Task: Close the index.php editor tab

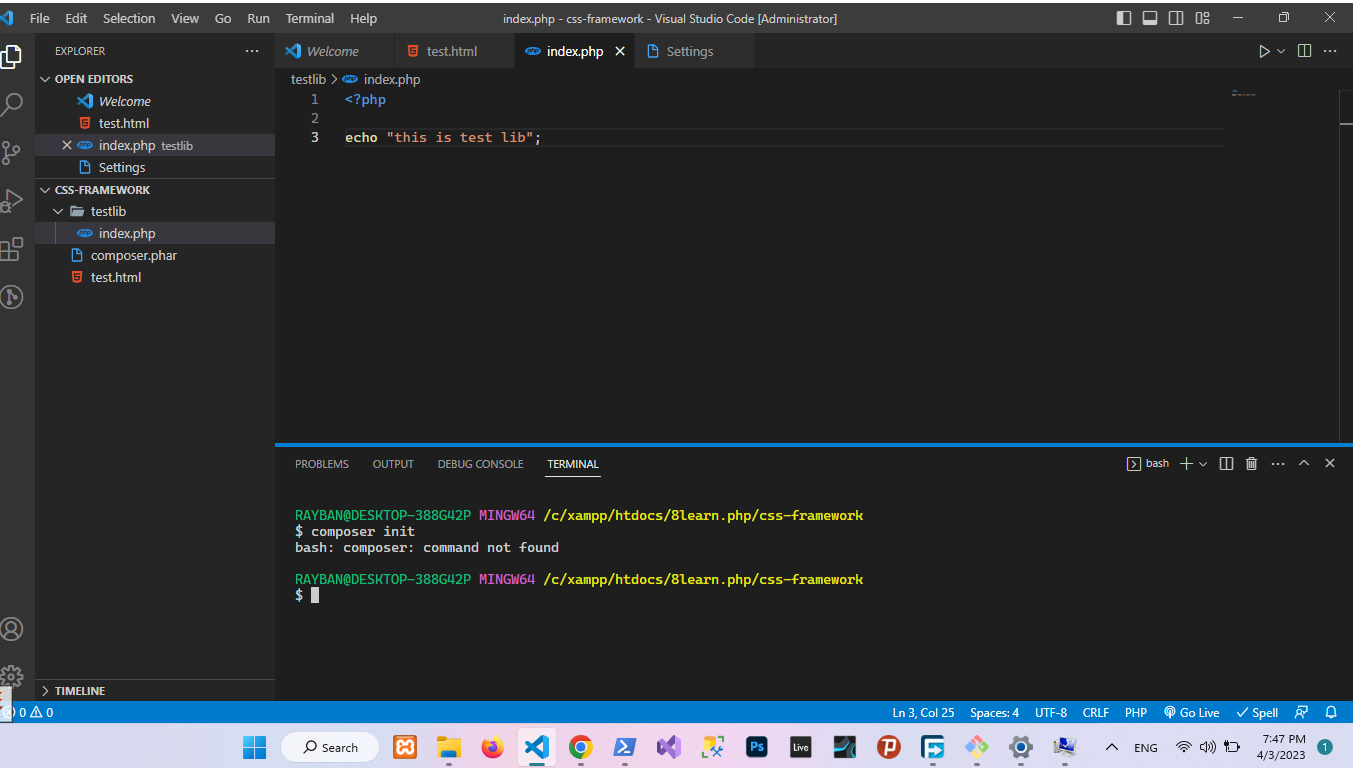Action: (x=620, y=51)
